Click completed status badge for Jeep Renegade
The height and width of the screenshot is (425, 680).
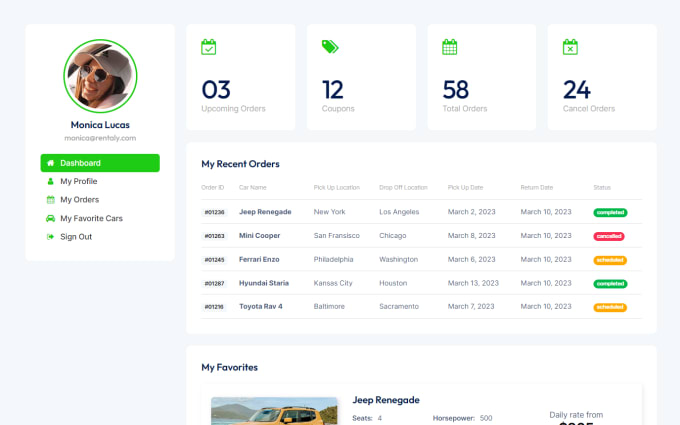[x=610, y=212]
